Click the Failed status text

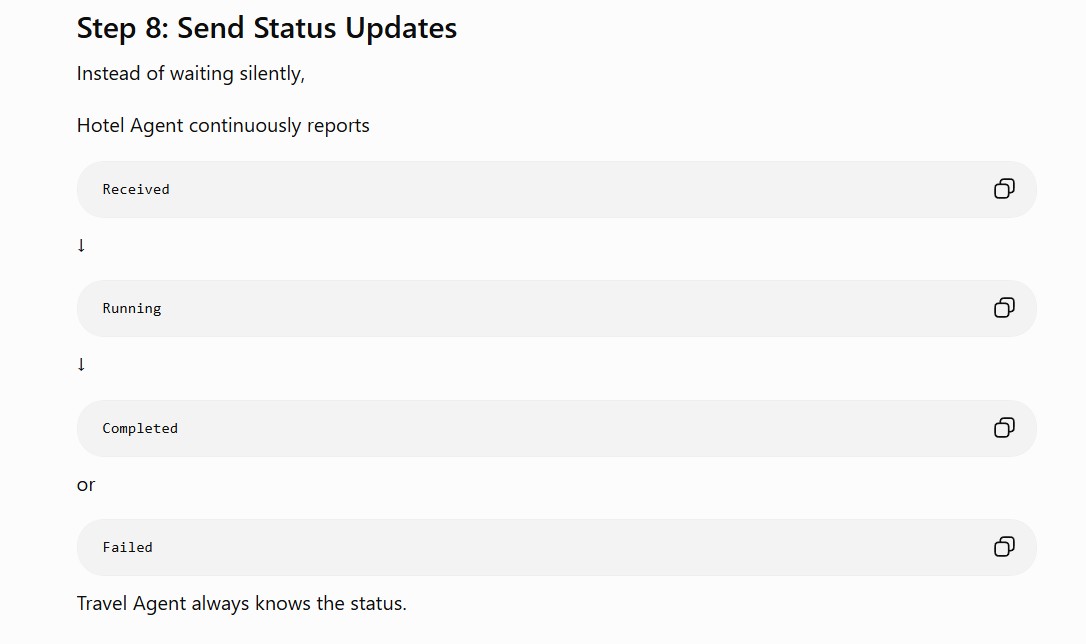[x=127, y=547]
